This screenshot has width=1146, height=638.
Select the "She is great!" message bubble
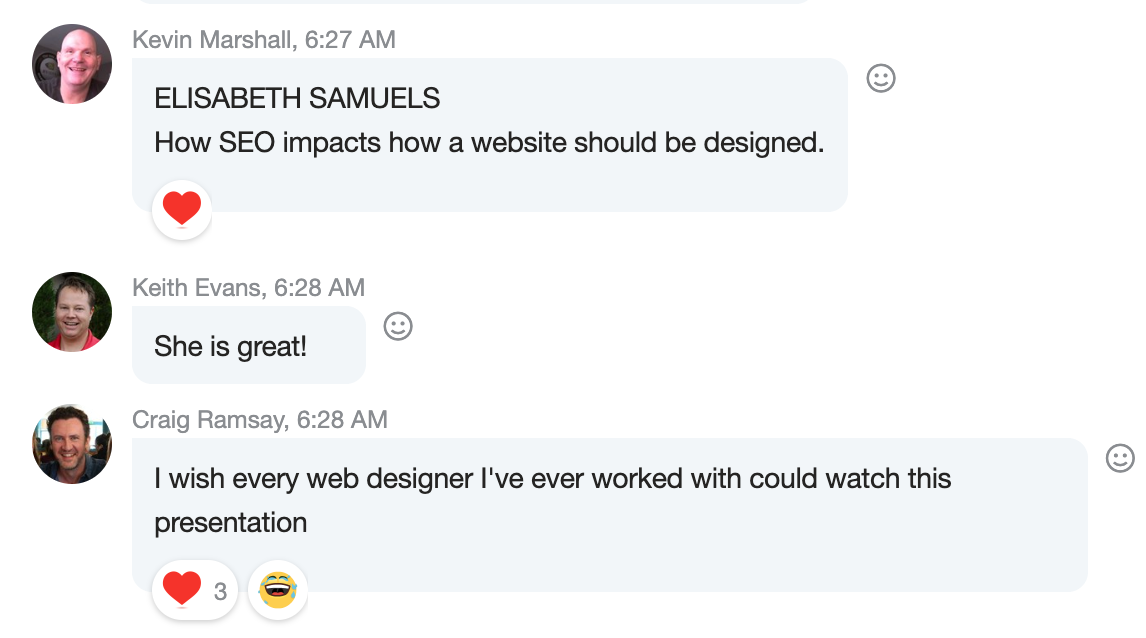coord(231,347)
